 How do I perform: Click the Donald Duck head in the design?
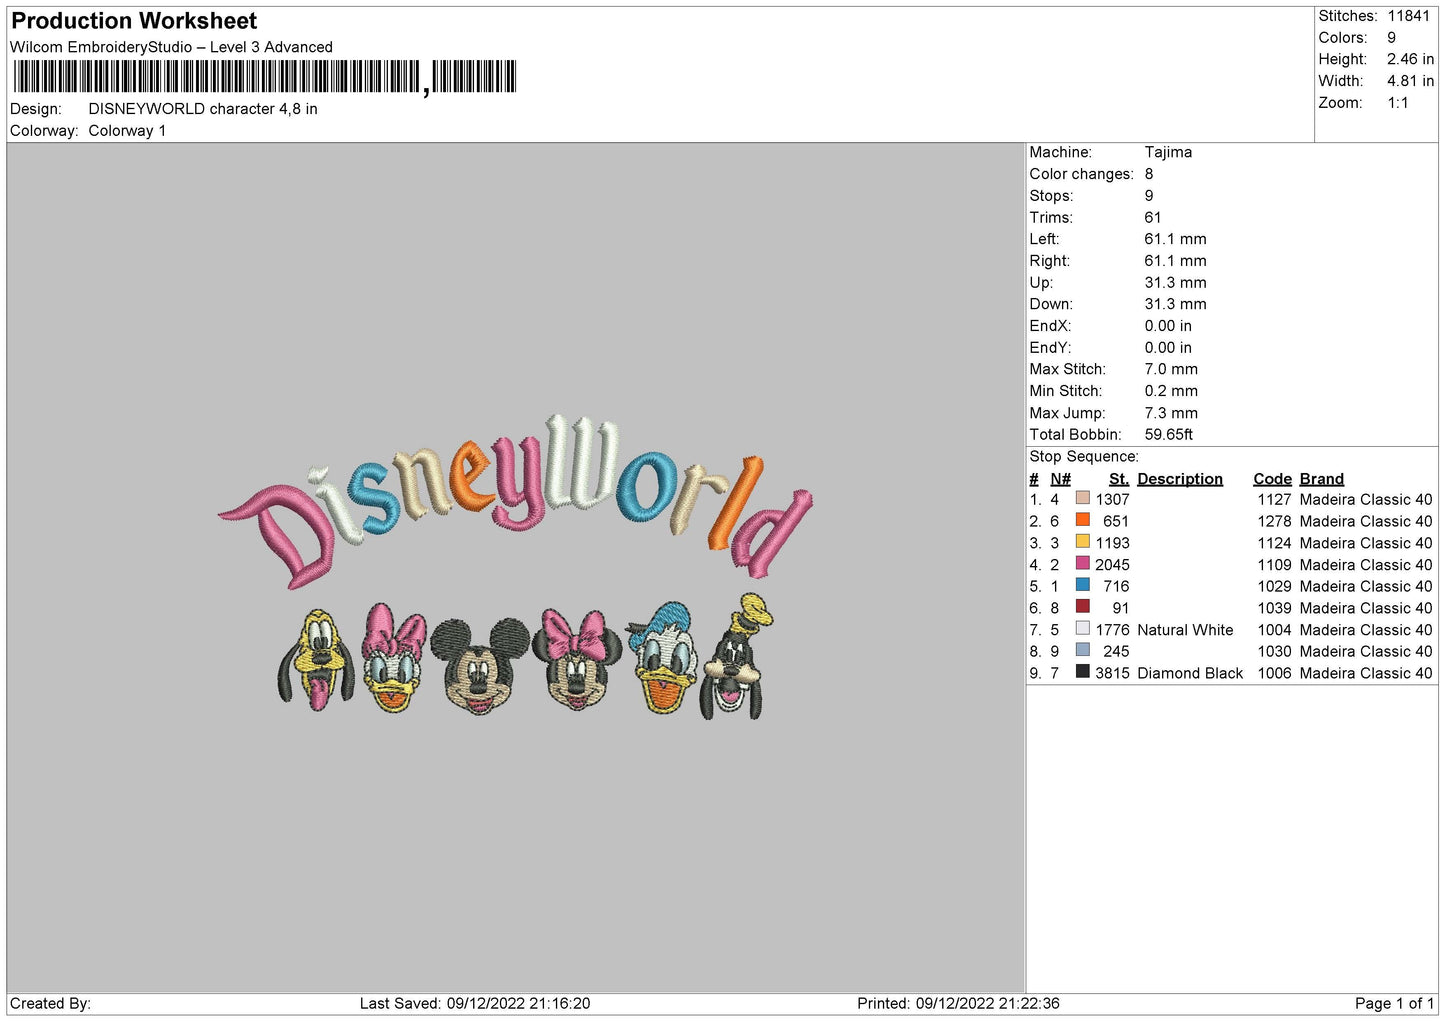[663, 657]
